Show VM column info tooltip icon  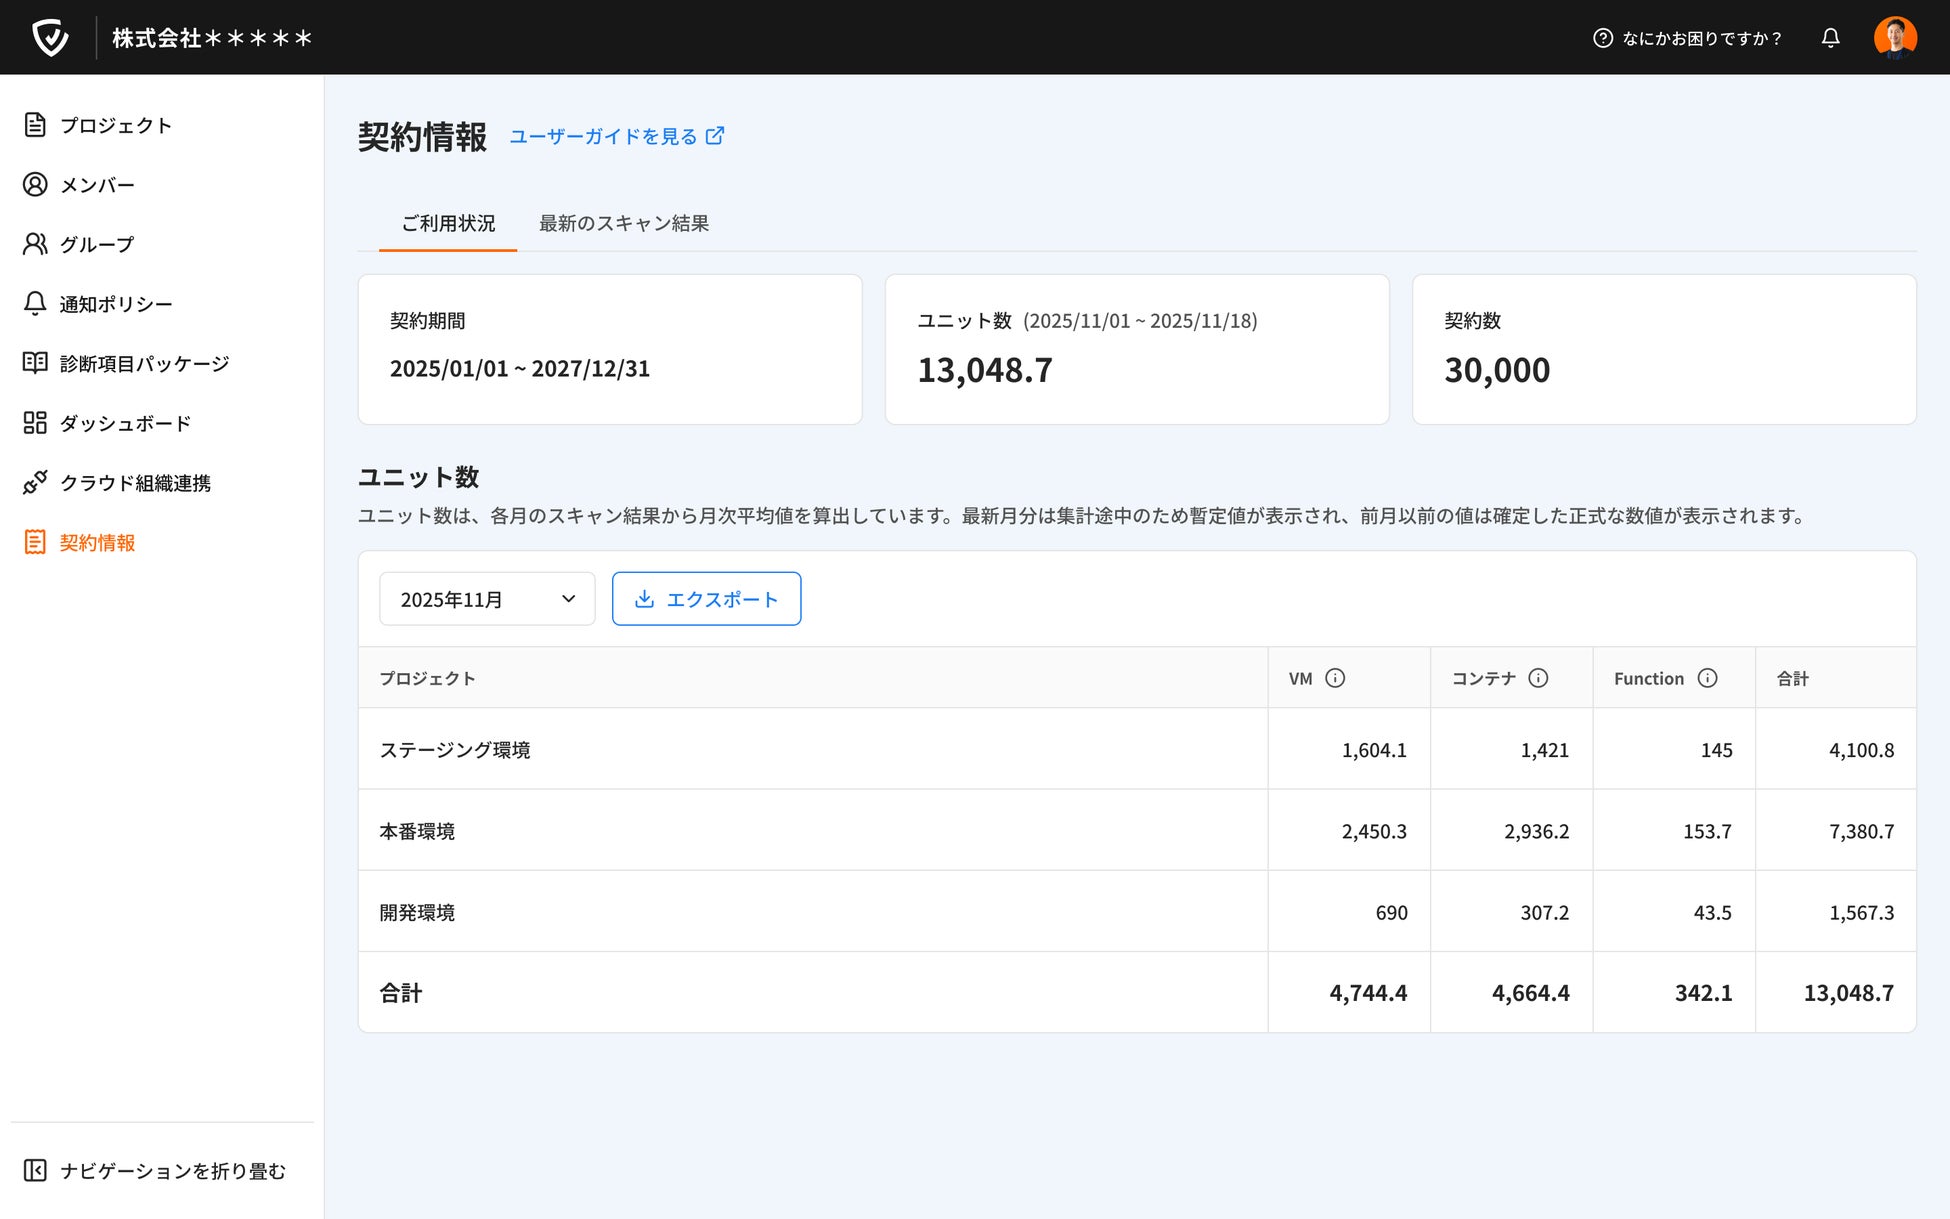point(1335,678)
